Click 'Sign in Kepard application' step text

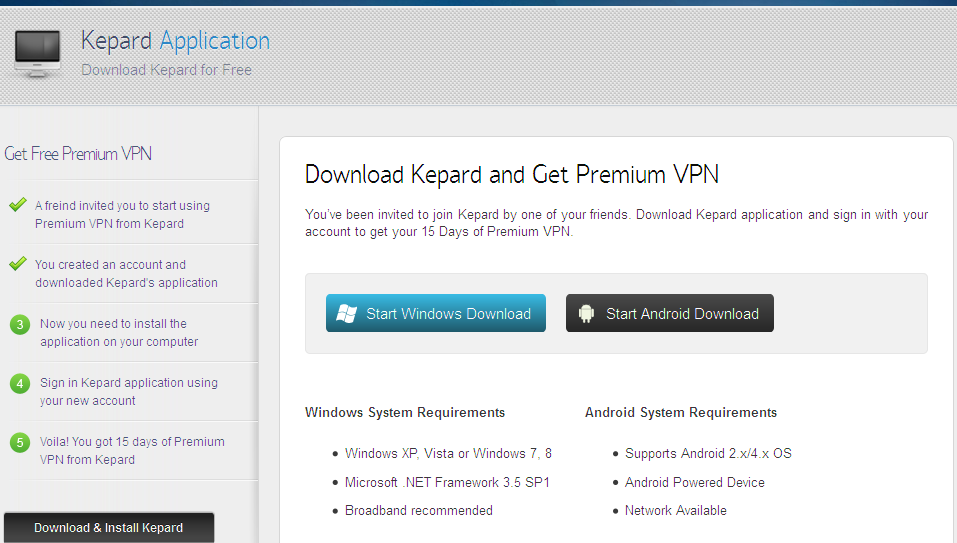[129, 392]
